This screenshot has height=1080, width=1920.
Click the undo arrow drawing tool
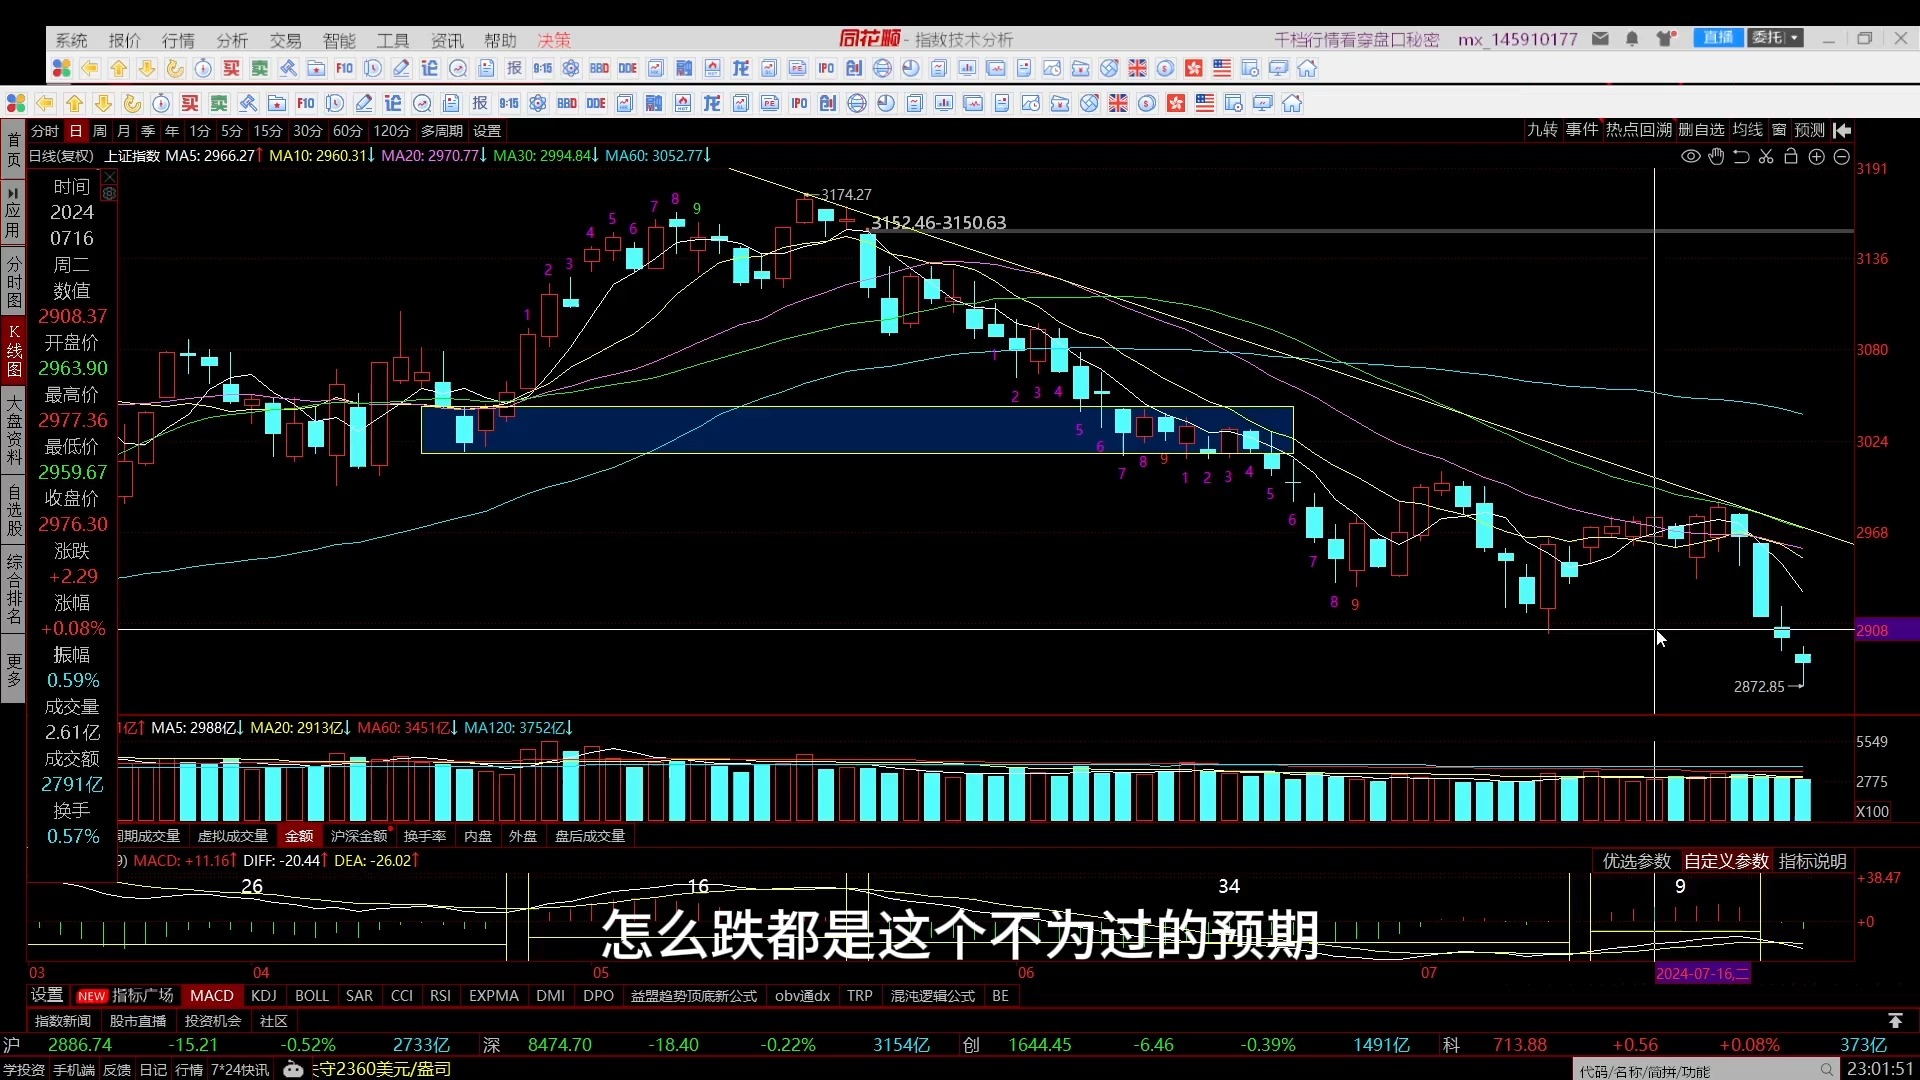tap(1741, 156)
